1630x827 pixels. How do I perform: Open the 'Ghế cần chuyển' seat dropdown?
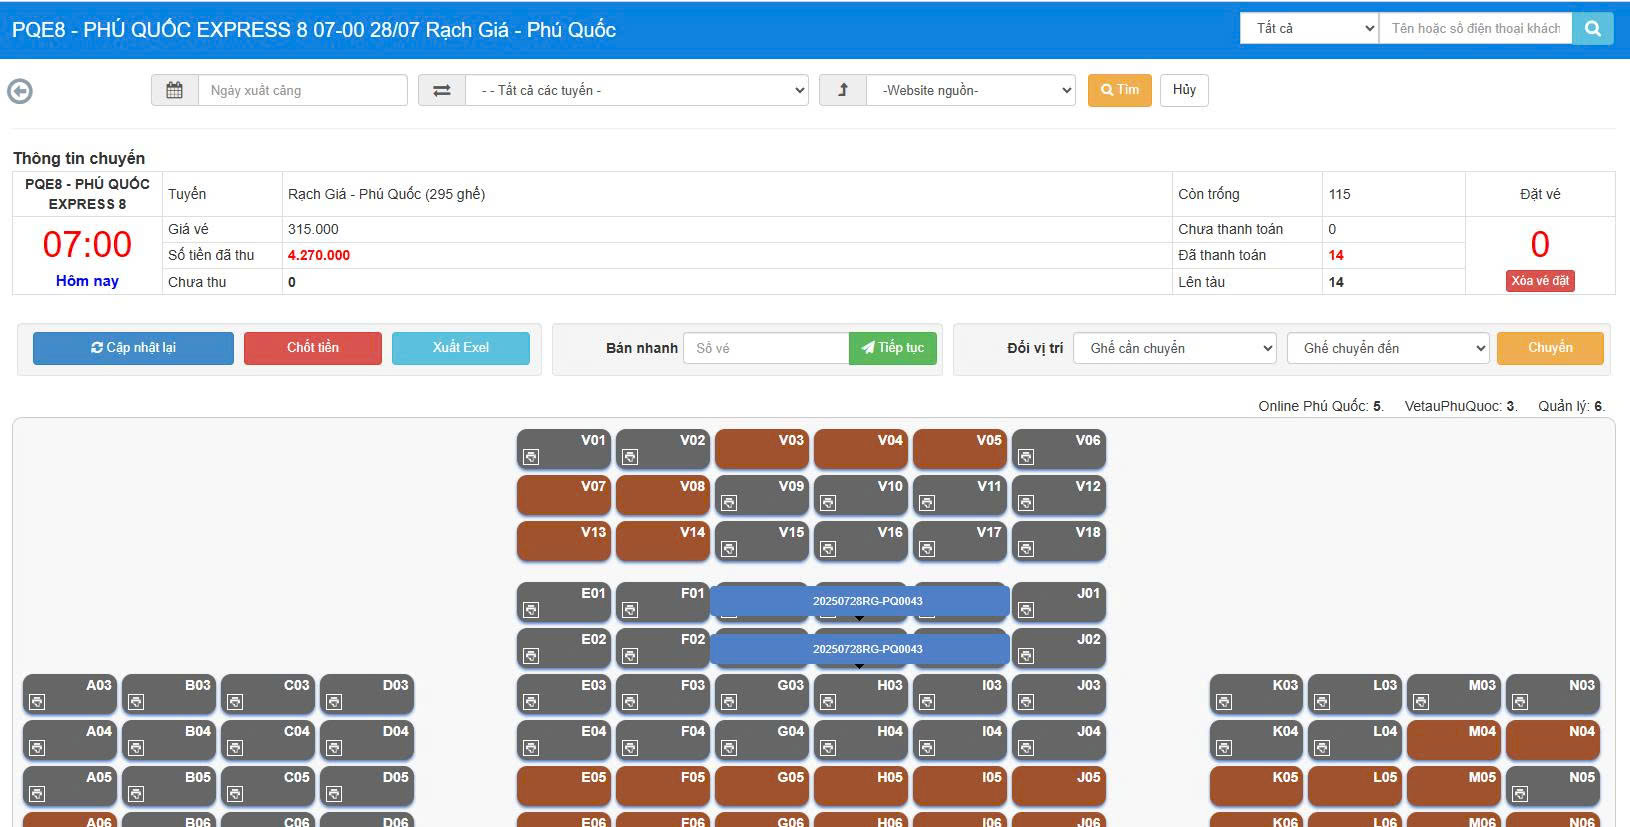coord(1174,348)
